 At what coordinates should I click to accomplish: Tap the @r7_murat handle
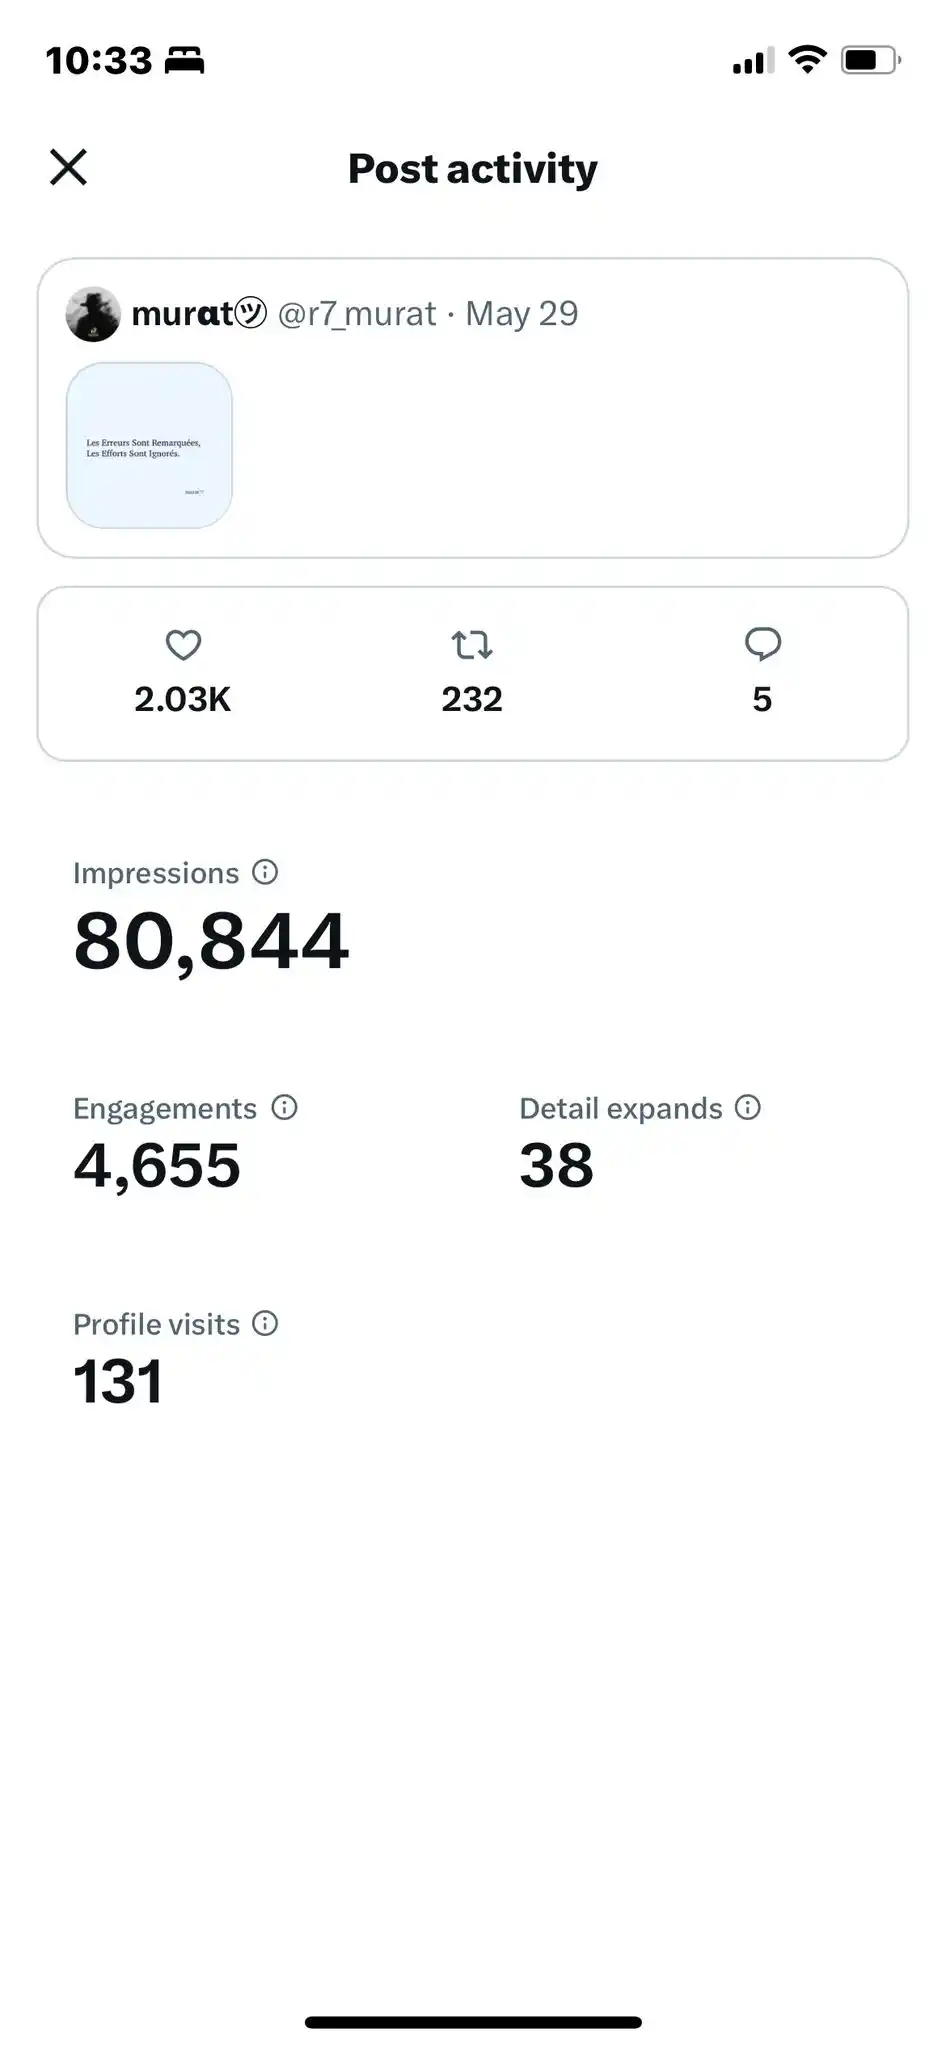coord(357,314)
